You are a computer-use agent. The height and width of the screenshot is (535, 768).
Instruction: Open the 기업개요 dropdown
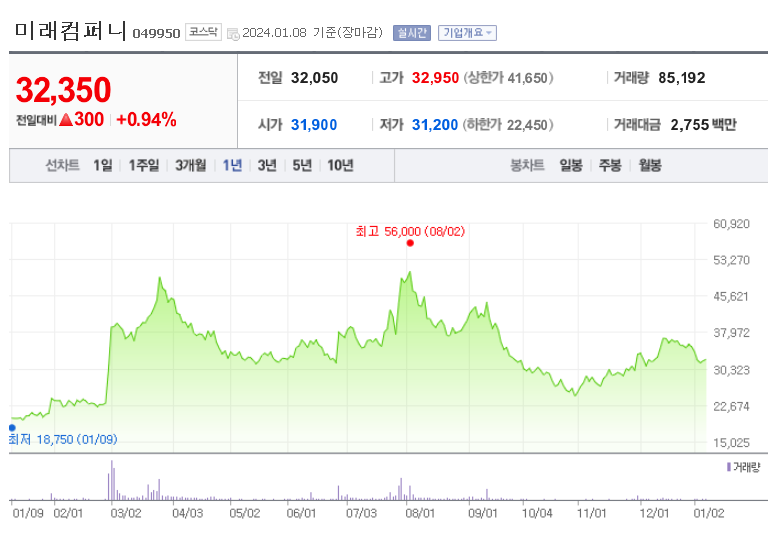467,33
